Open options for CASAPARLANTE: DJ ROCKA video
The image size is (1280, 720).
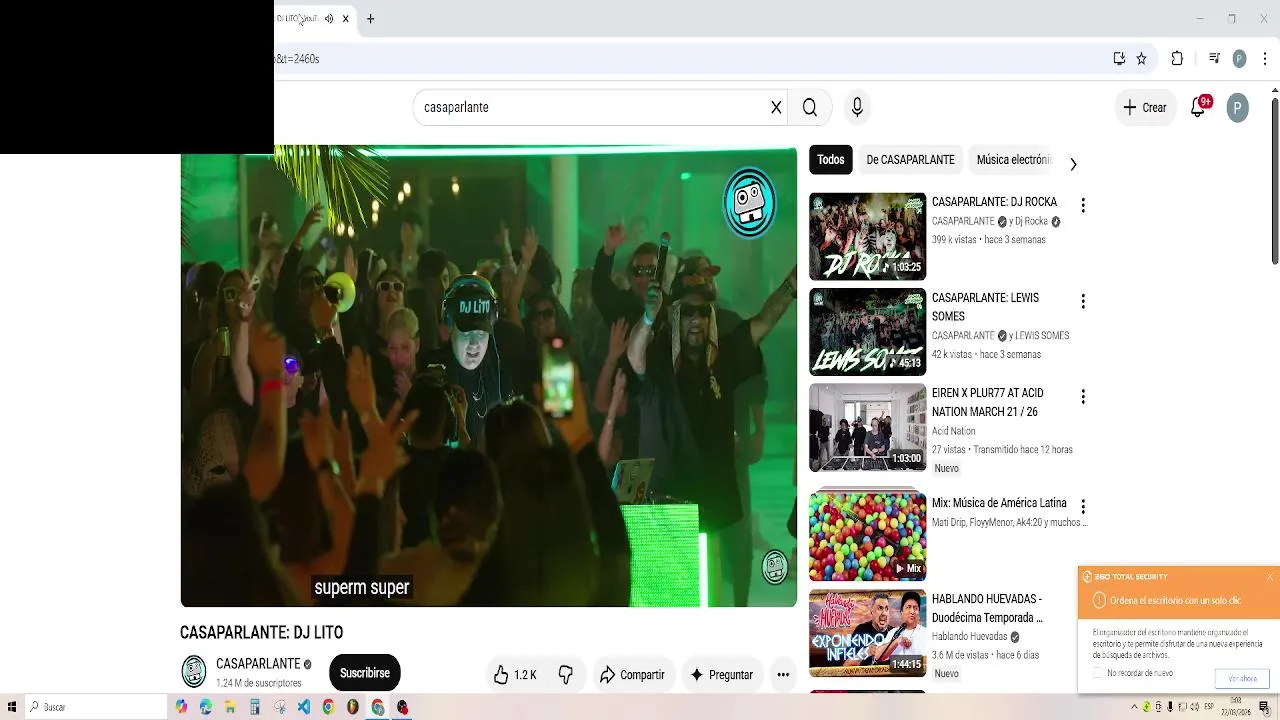[1082, 205]
